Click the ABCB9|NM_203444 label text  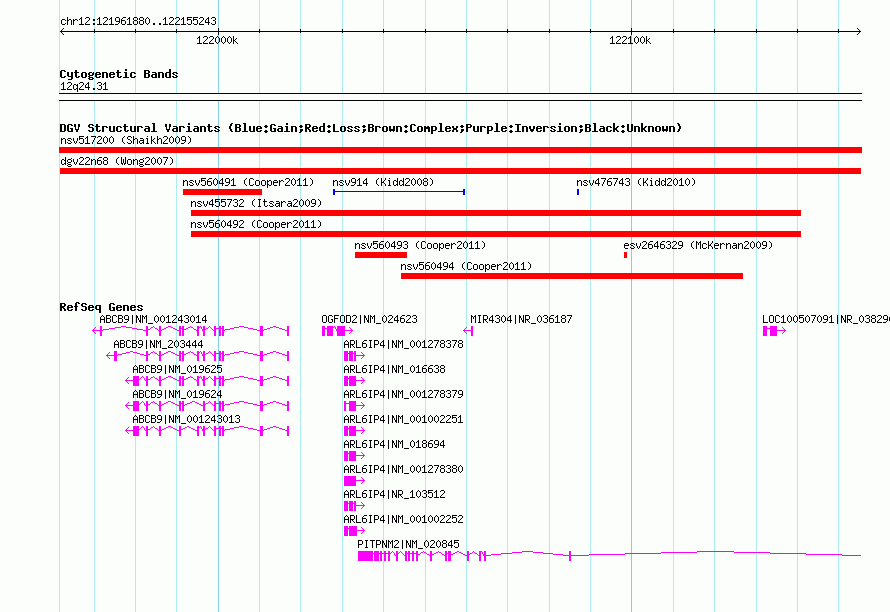158,344
